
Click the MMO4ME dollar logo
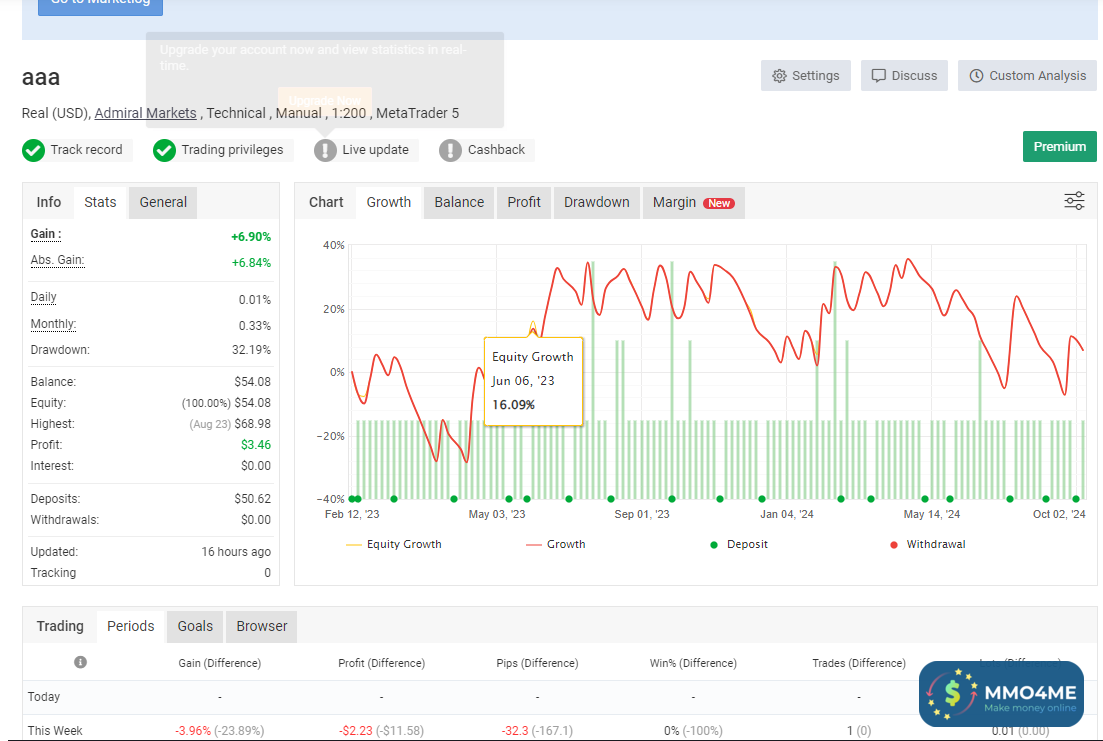point(953,693)
